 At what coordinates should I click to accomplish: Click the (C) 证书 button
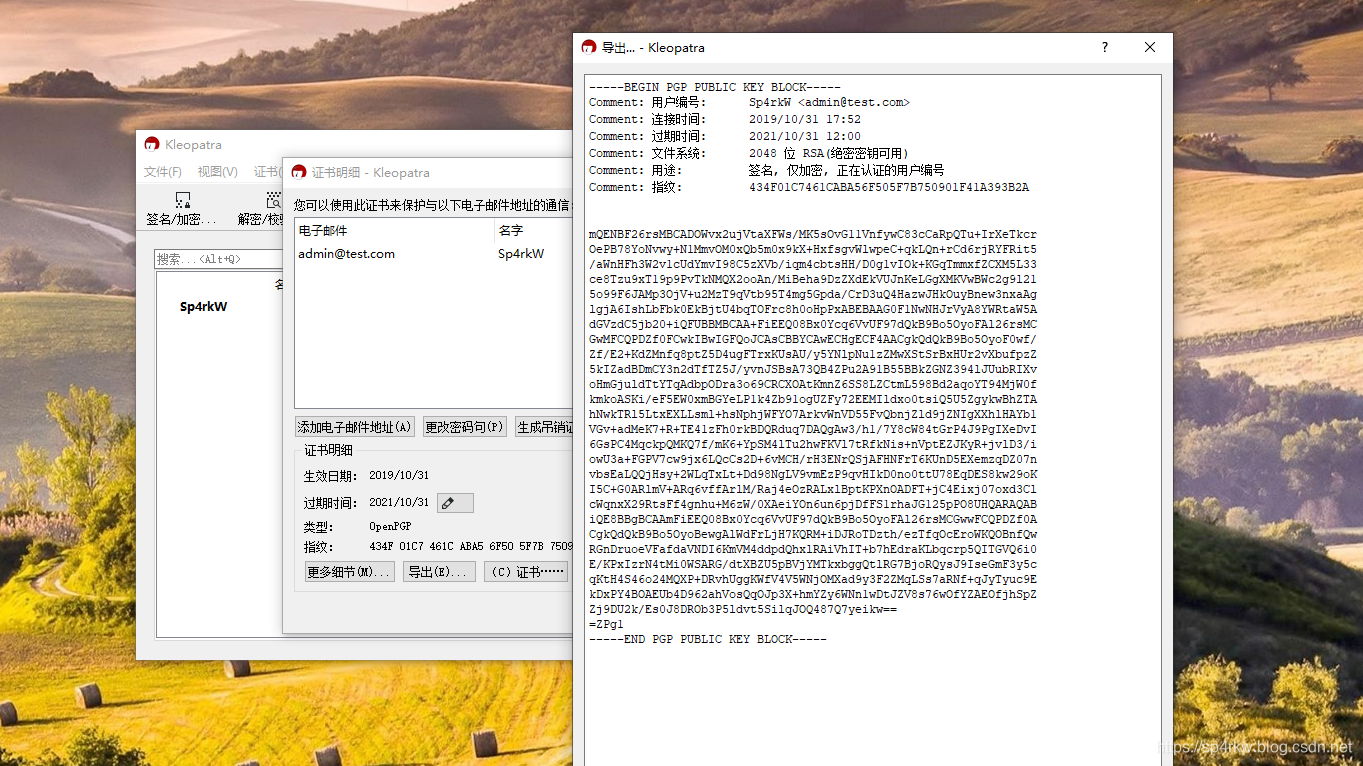pos(526,572)
